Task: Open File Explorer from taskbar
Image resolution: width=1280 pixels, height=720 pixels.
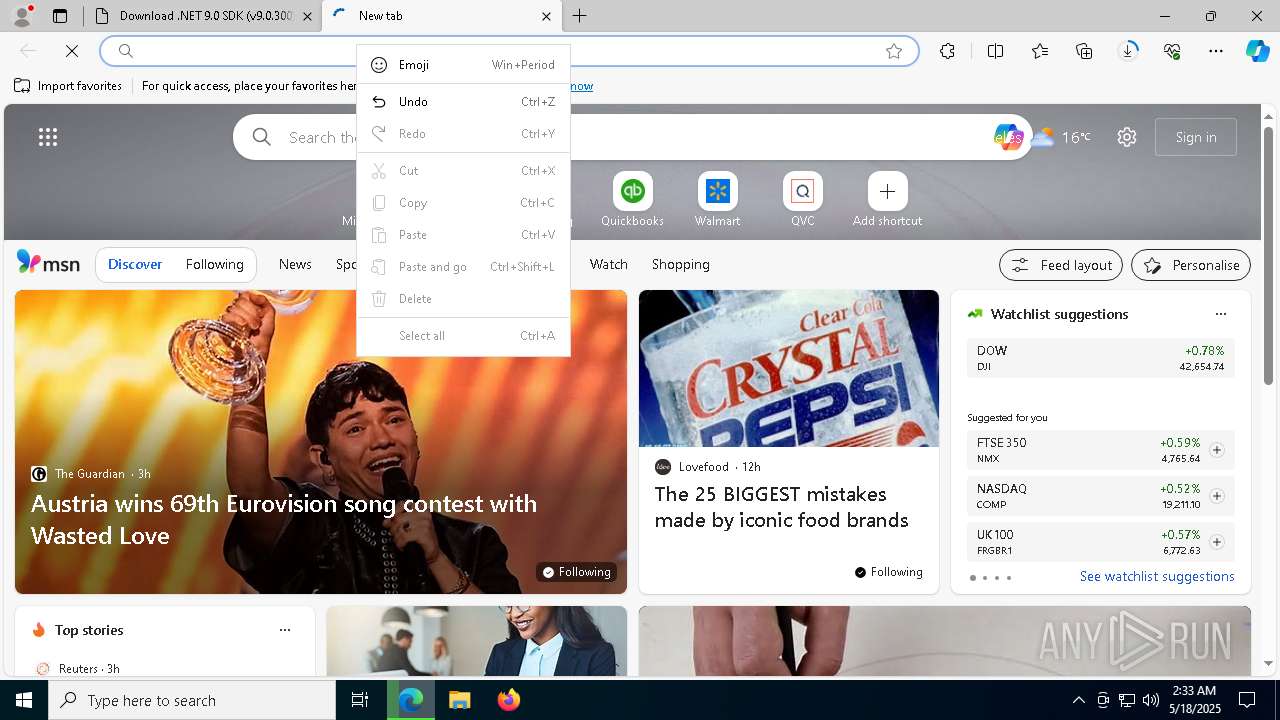Action: pos(459,700)
